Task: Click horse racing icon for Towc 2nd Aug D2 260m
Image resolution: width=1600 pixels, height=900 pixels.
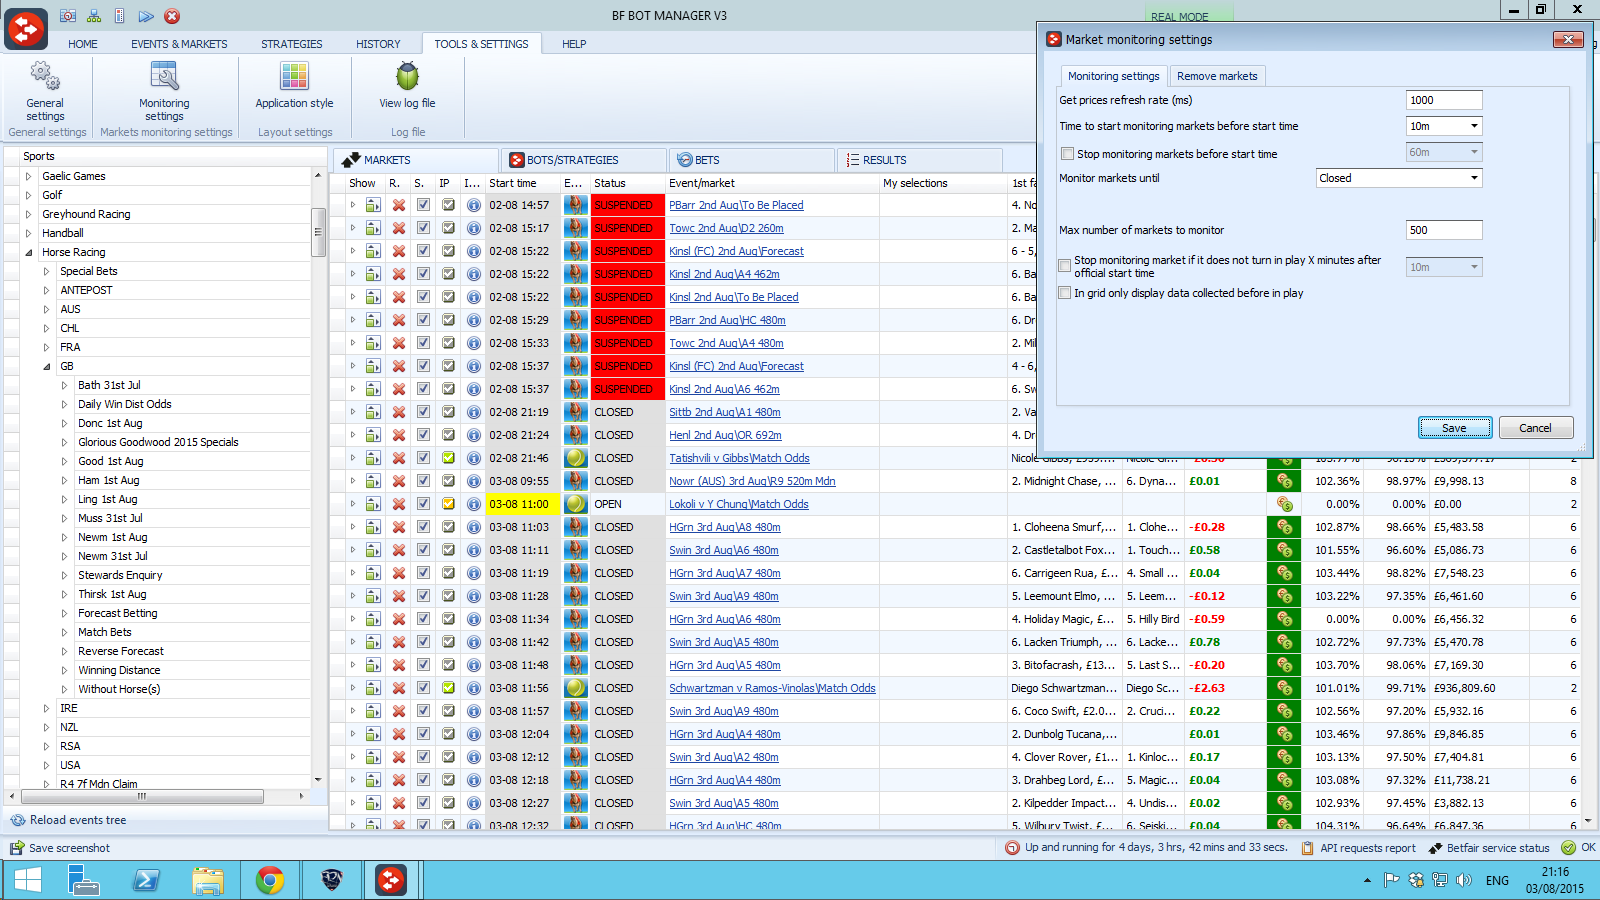Action: click(575, 228)
